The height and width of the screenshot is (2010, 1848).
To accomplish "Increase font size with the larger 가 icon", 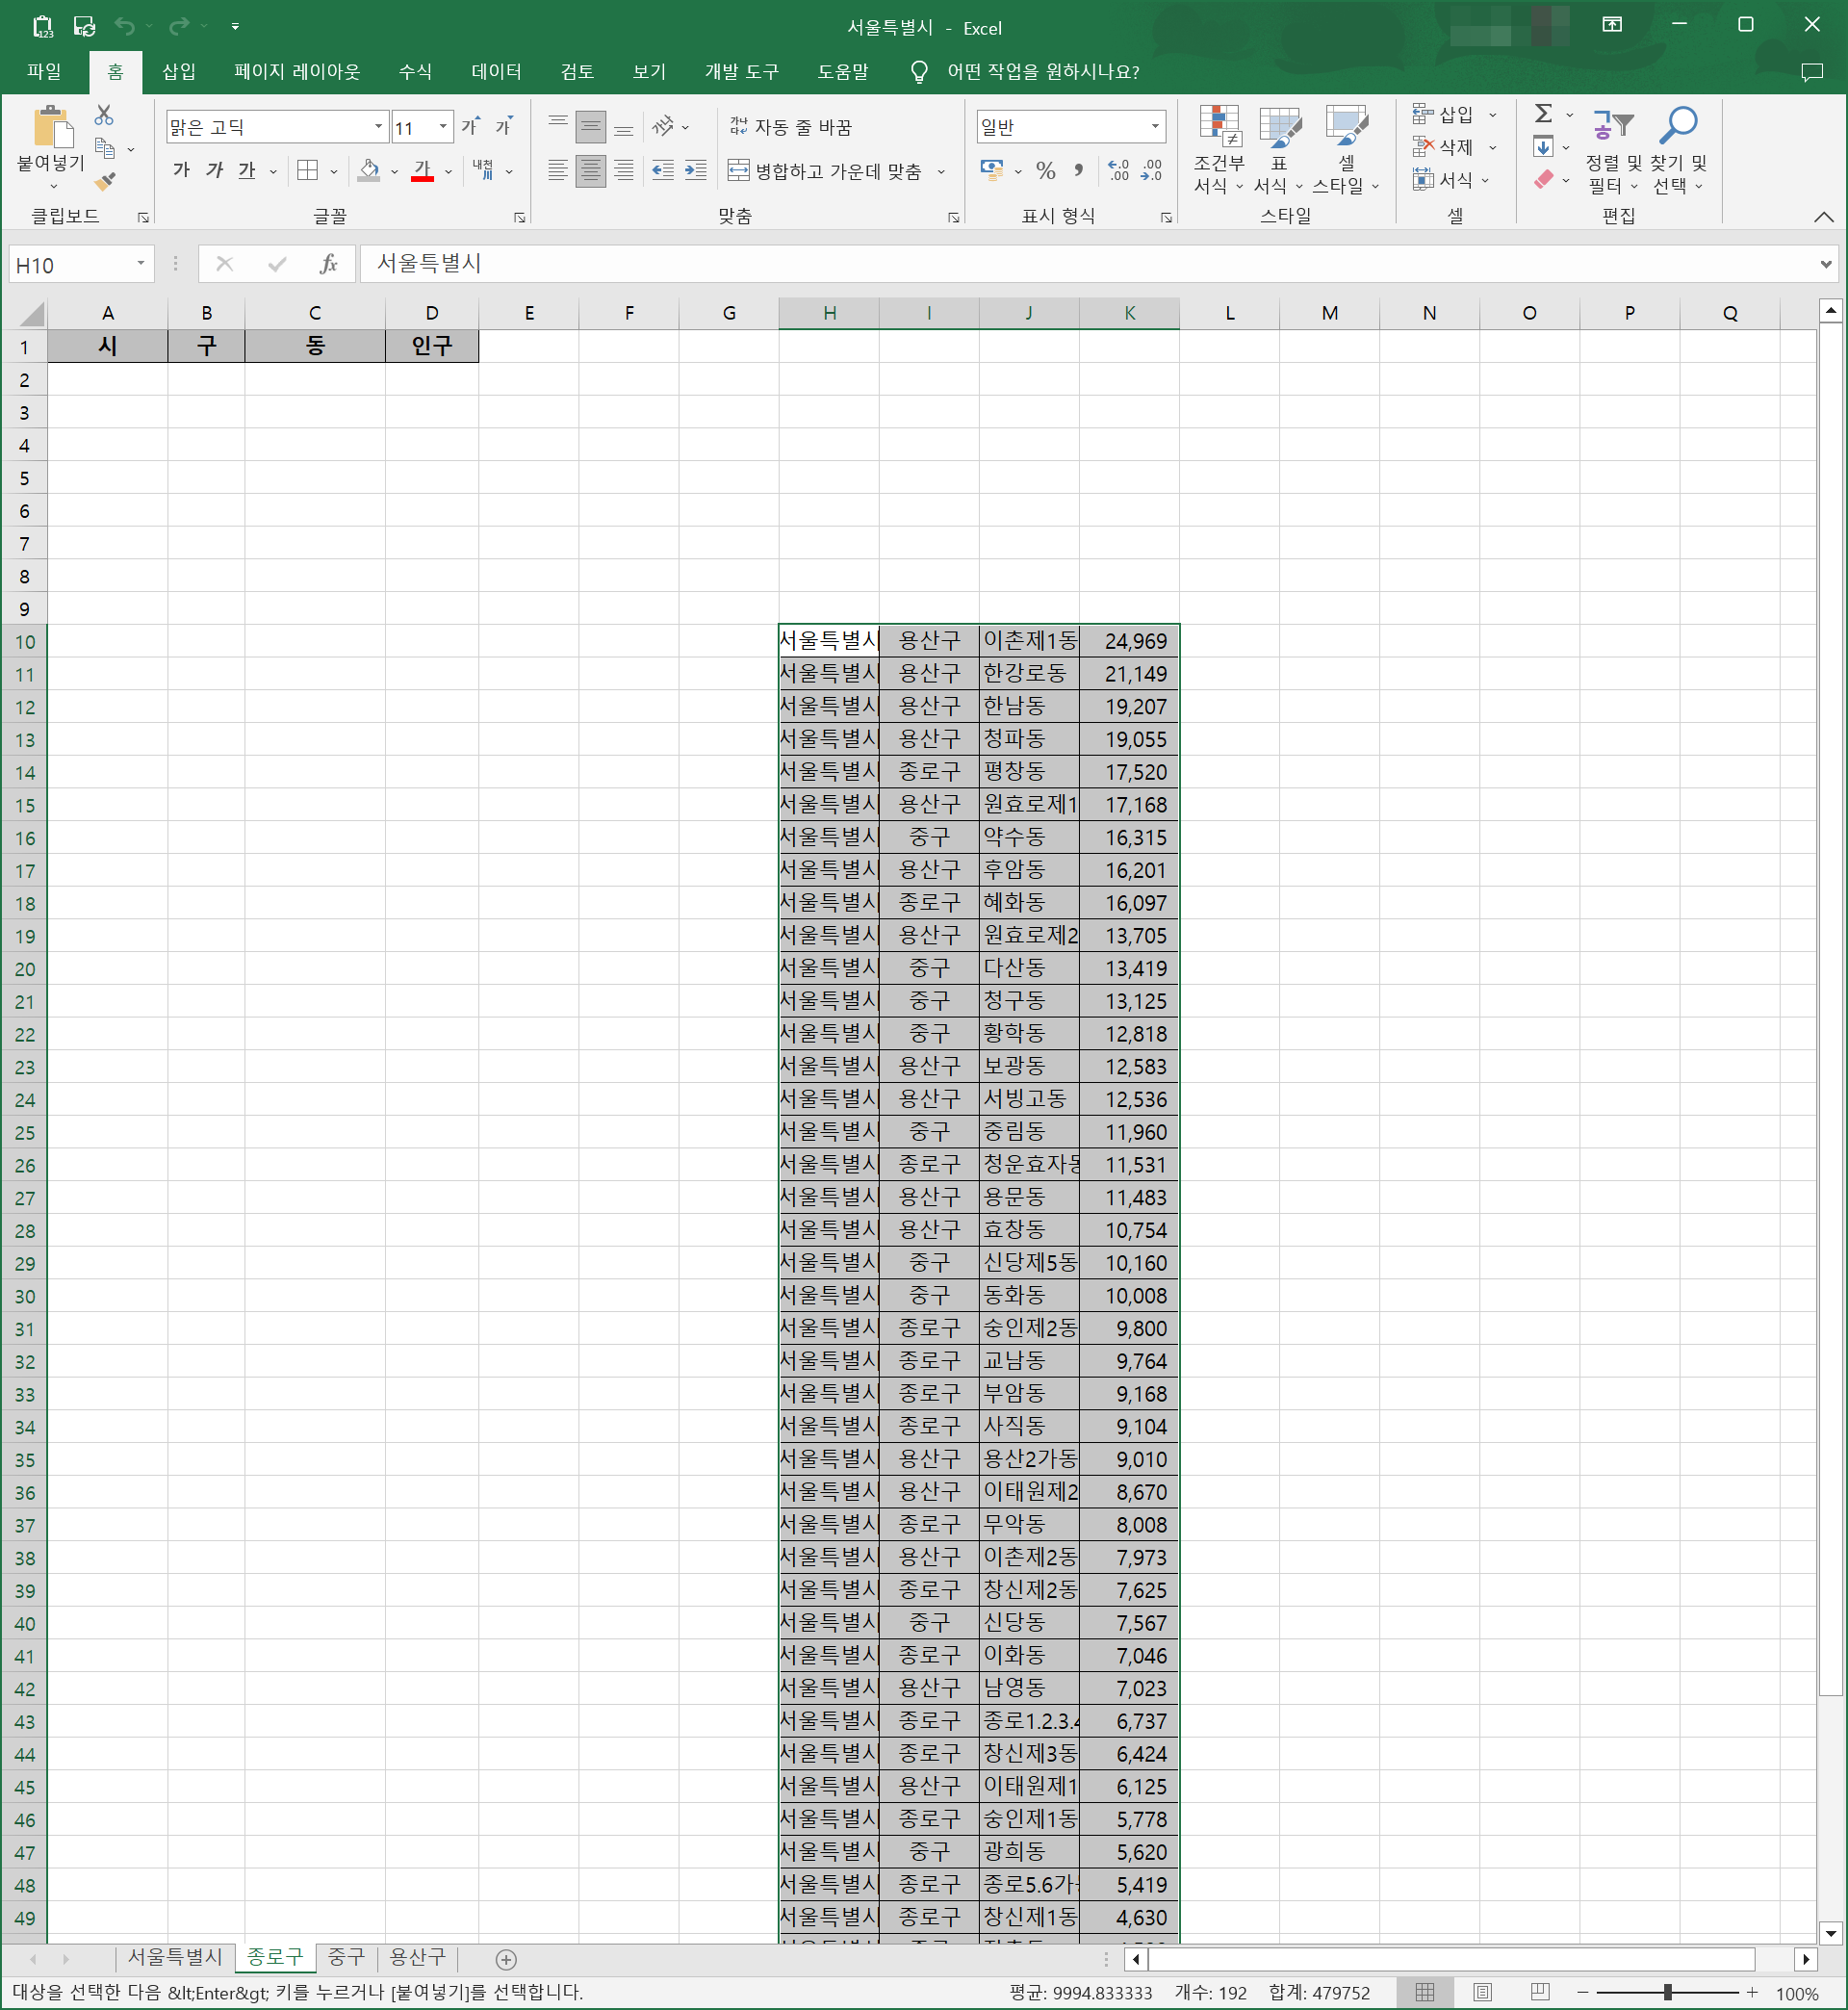I will click(471, 126).
